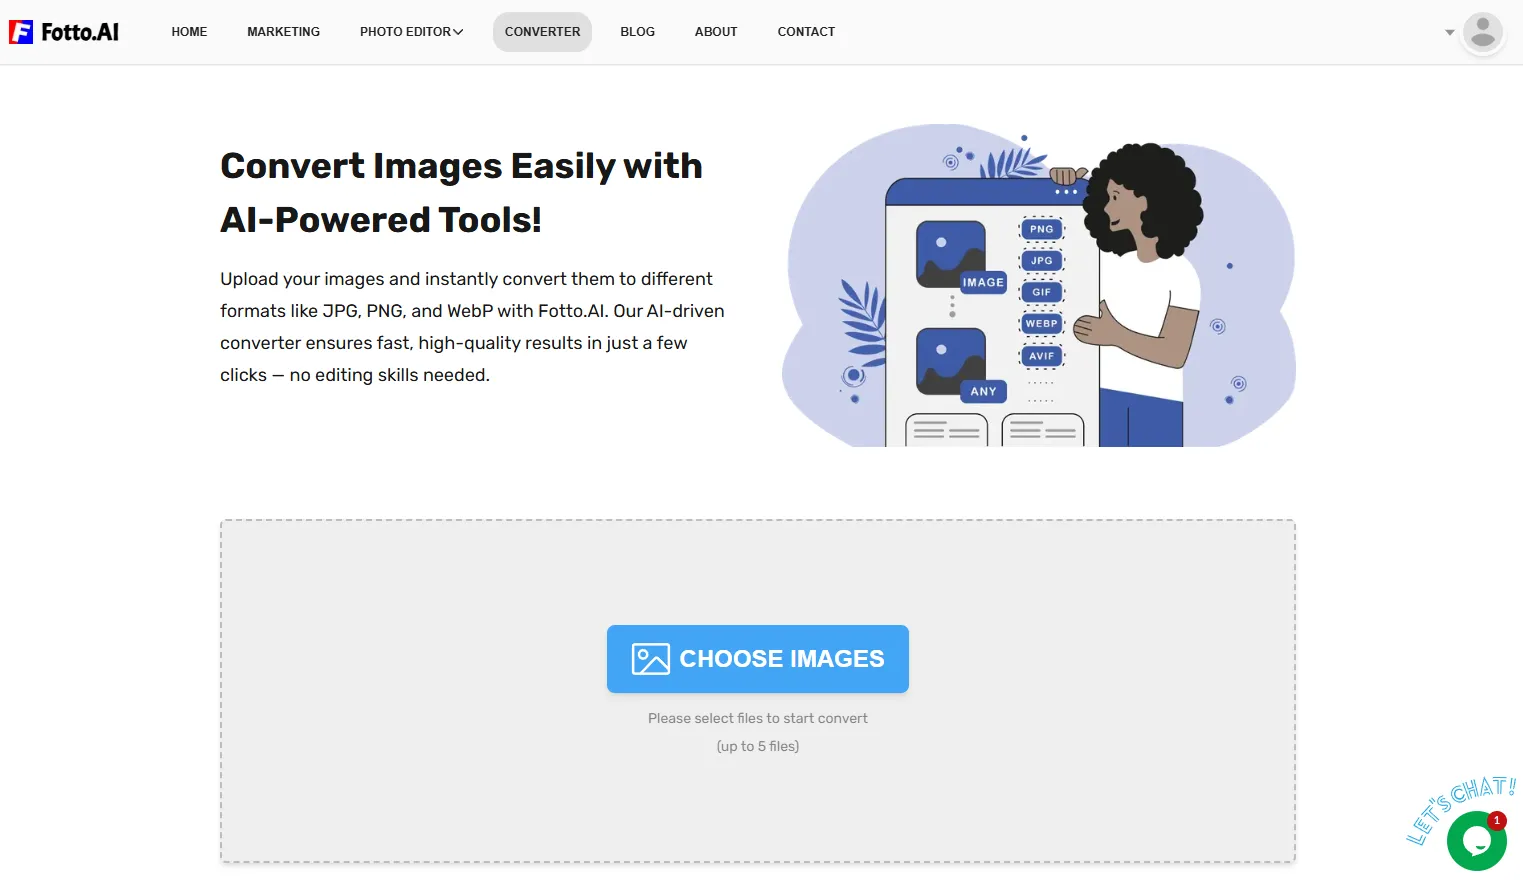
Task: Expand the account dropdown arrow beside avatar
Action: tap(1449, 32)
